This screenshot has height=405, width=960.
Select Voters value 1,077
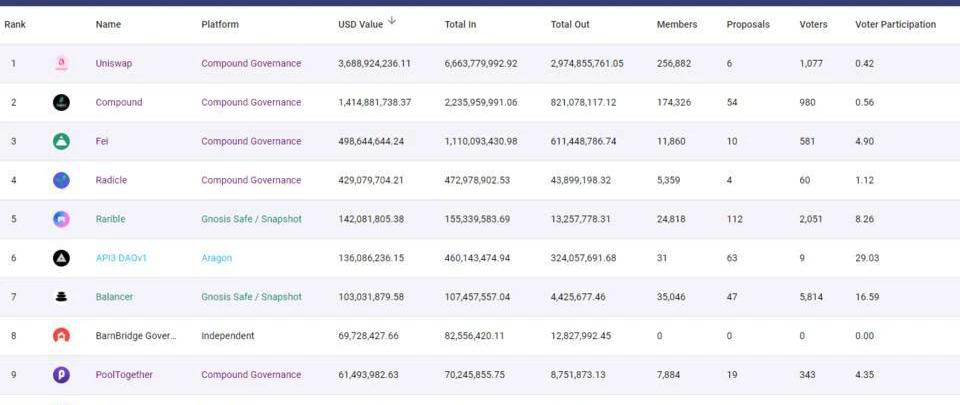click(811, 64)
